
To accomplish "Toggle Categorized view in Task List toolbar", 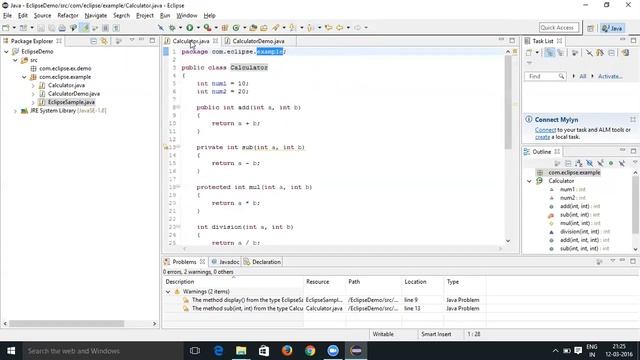I will [x=550, y=53].
